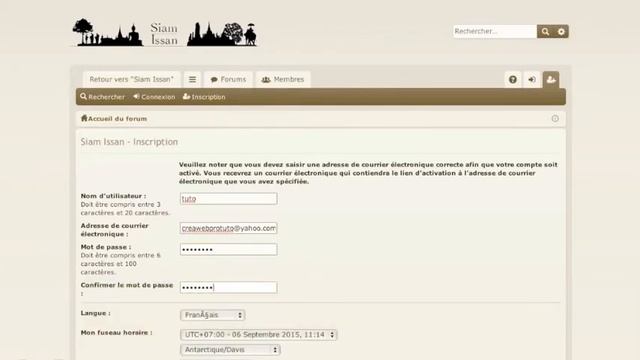Click Rechercher in the brown navbar
640x360 pixels.
click(x=102, y=97)
